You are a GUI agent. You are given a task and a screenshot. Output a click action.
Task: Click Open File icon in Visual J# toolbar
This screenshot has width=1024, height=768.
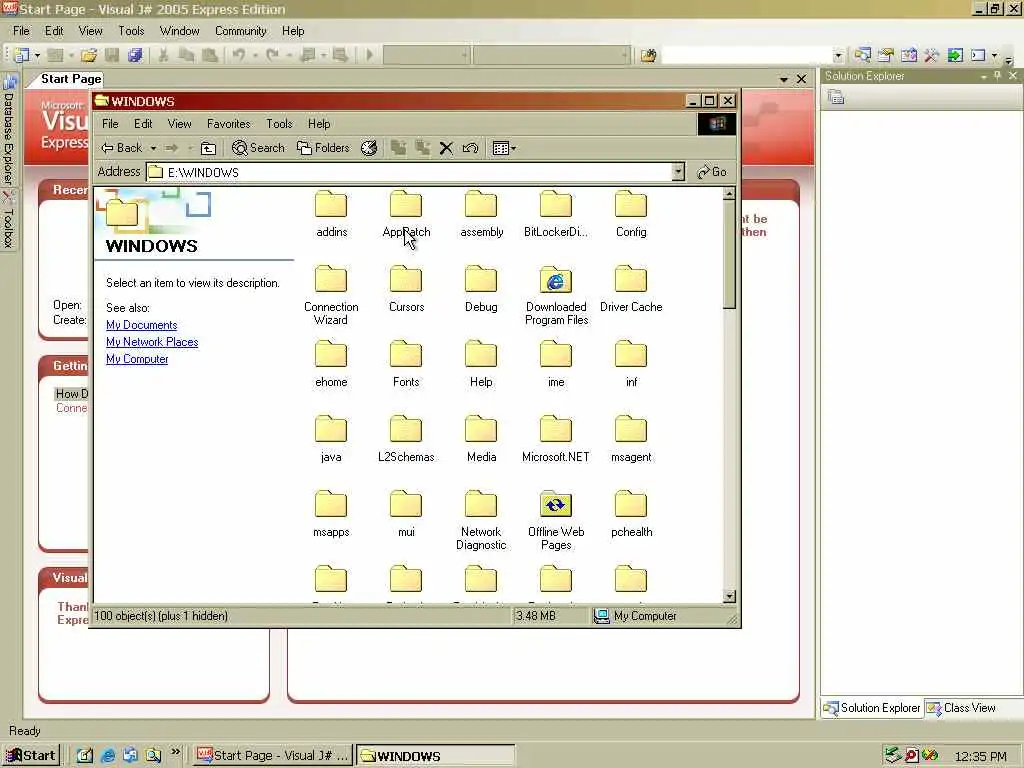[89, 56]
